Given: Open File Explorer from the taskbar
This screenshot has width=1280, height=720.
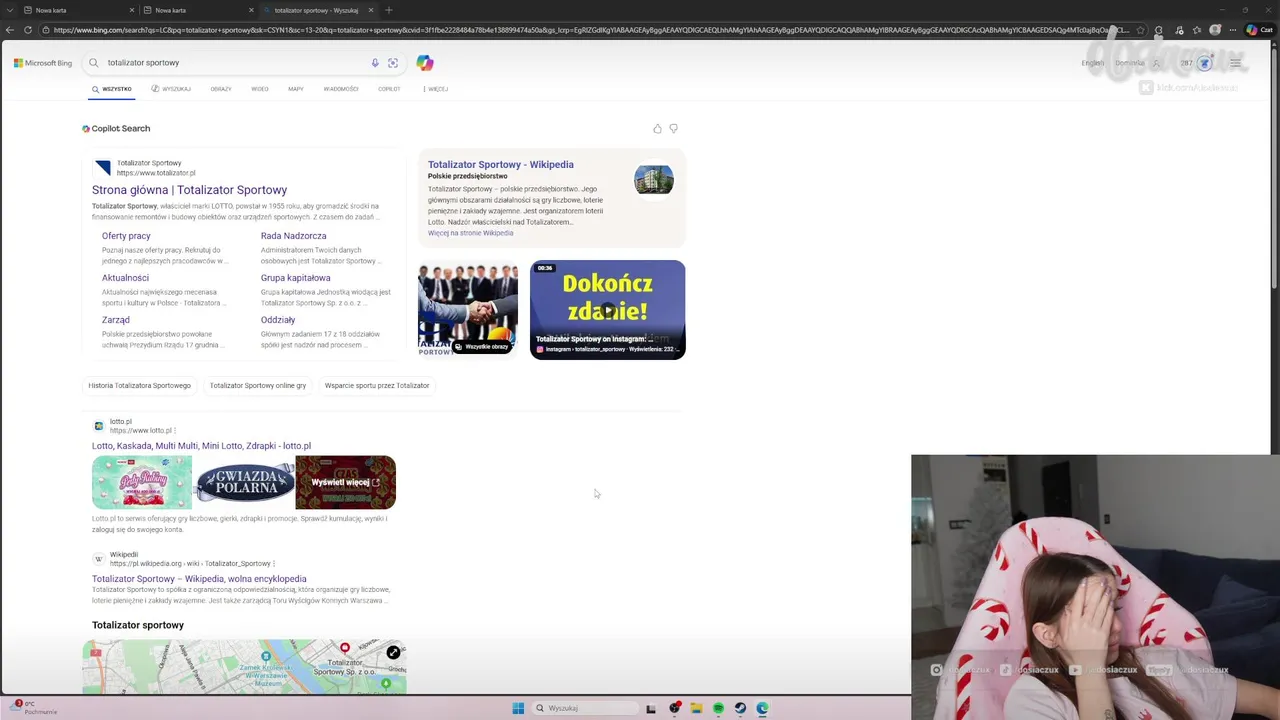Looking at the screenshot, I should [696, 708].
